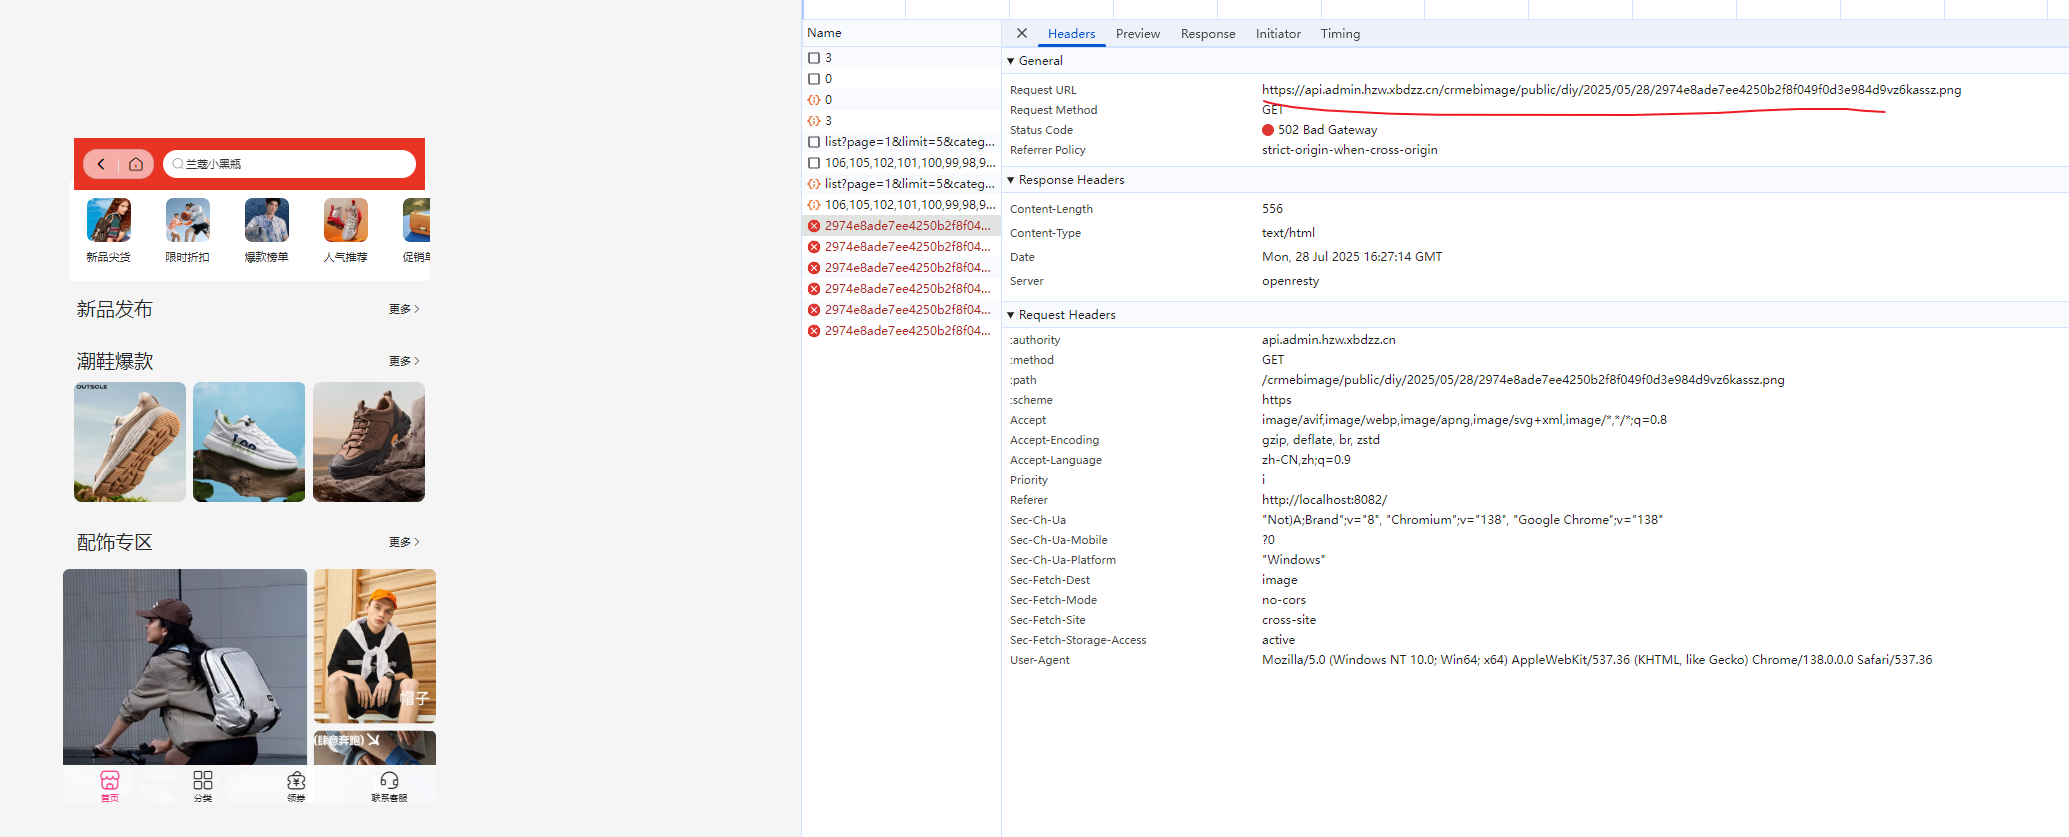
Task: Click the Request URL value link text
Action: coord(1611,90)
